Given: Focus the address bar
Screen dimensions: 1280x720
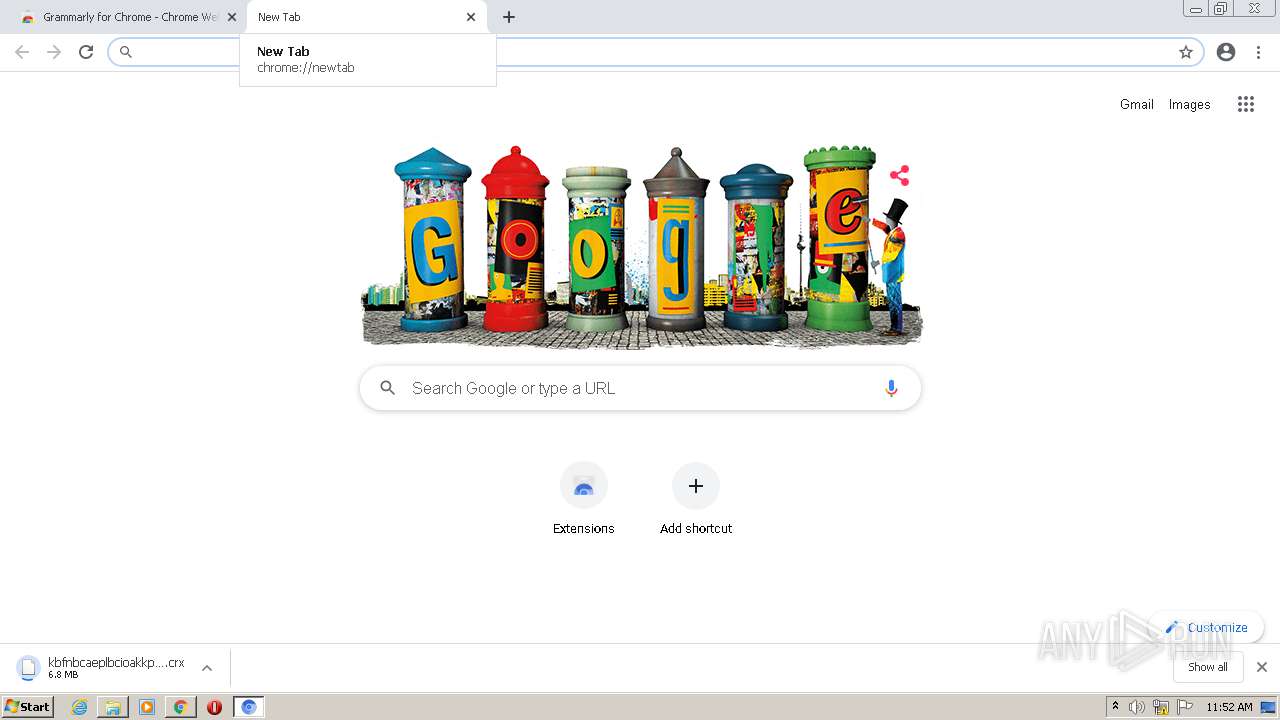Looking at the screenshot, I should [x=655, y=52].
